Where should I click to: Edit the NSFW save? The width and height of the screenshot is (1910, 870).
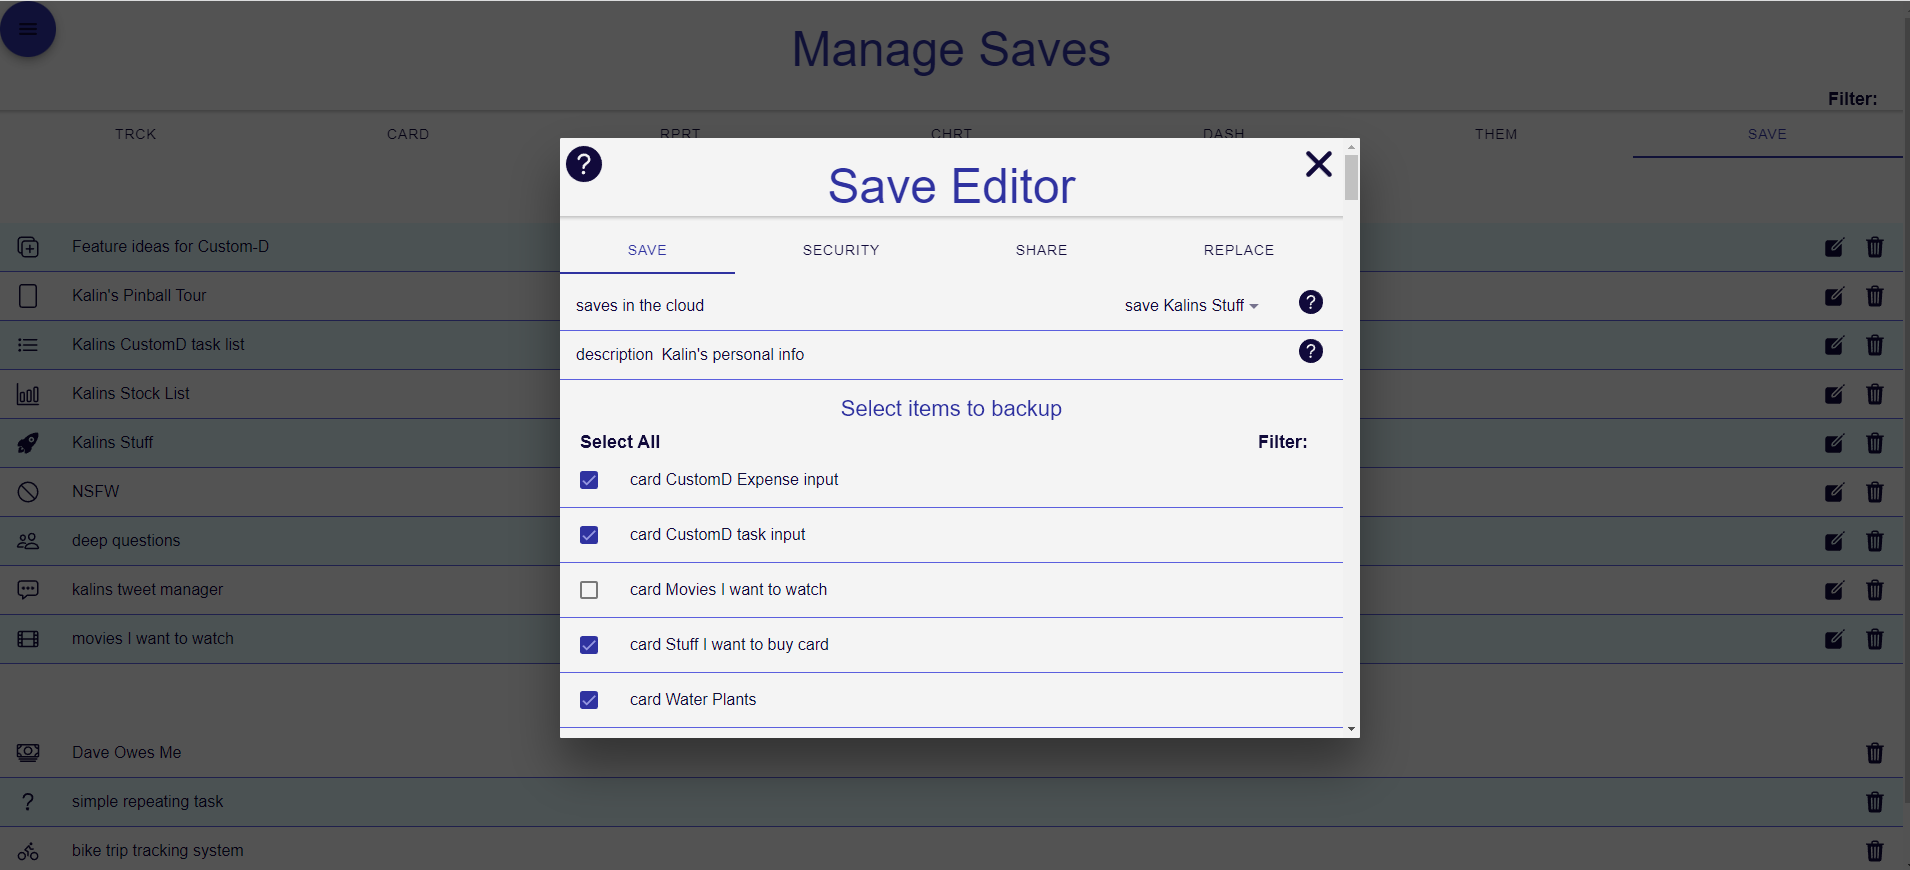click(1834, 492)
